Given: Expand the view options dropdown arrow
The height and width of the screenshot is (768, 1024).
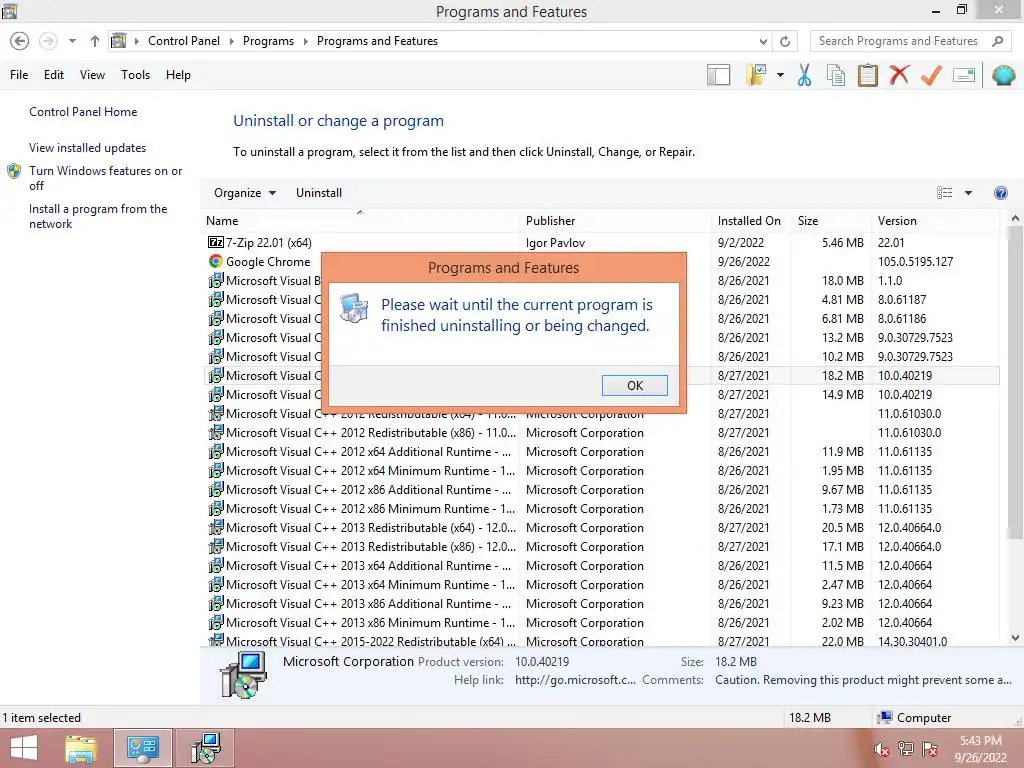Looking at the screenshot, I should [x=968, y=193].
